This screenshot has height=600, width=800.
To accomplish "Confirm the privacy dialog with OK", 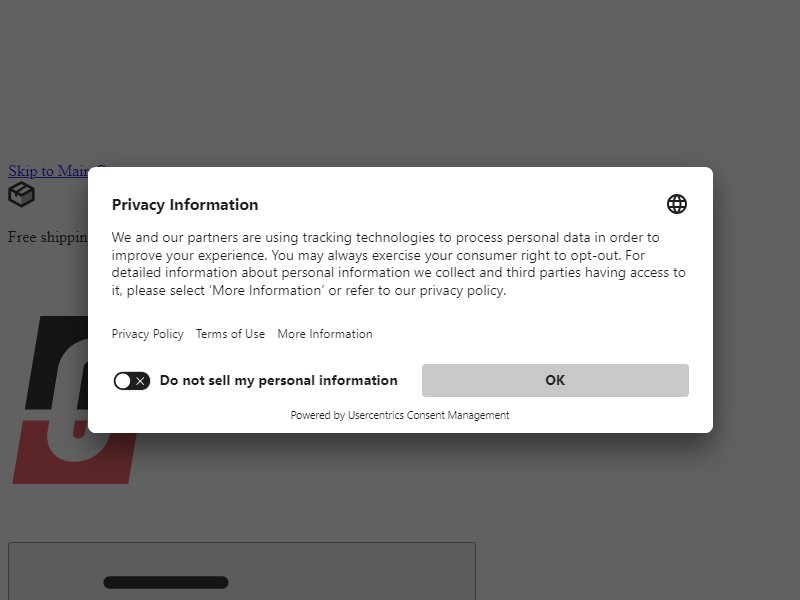I will pos(555,380).
